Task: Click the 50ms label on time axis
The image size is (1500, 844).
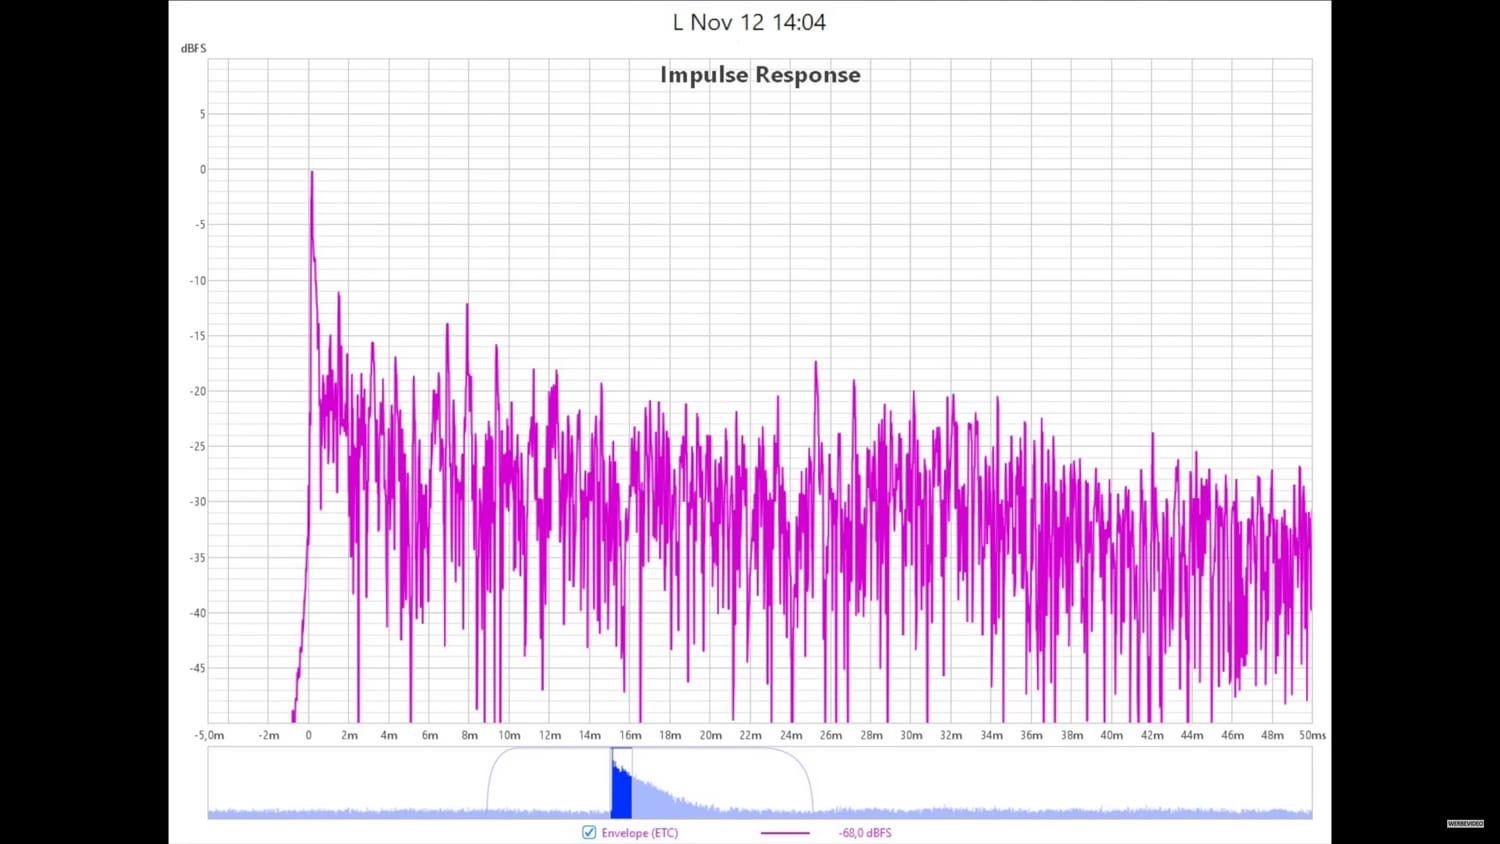Action: point(1312,735)
